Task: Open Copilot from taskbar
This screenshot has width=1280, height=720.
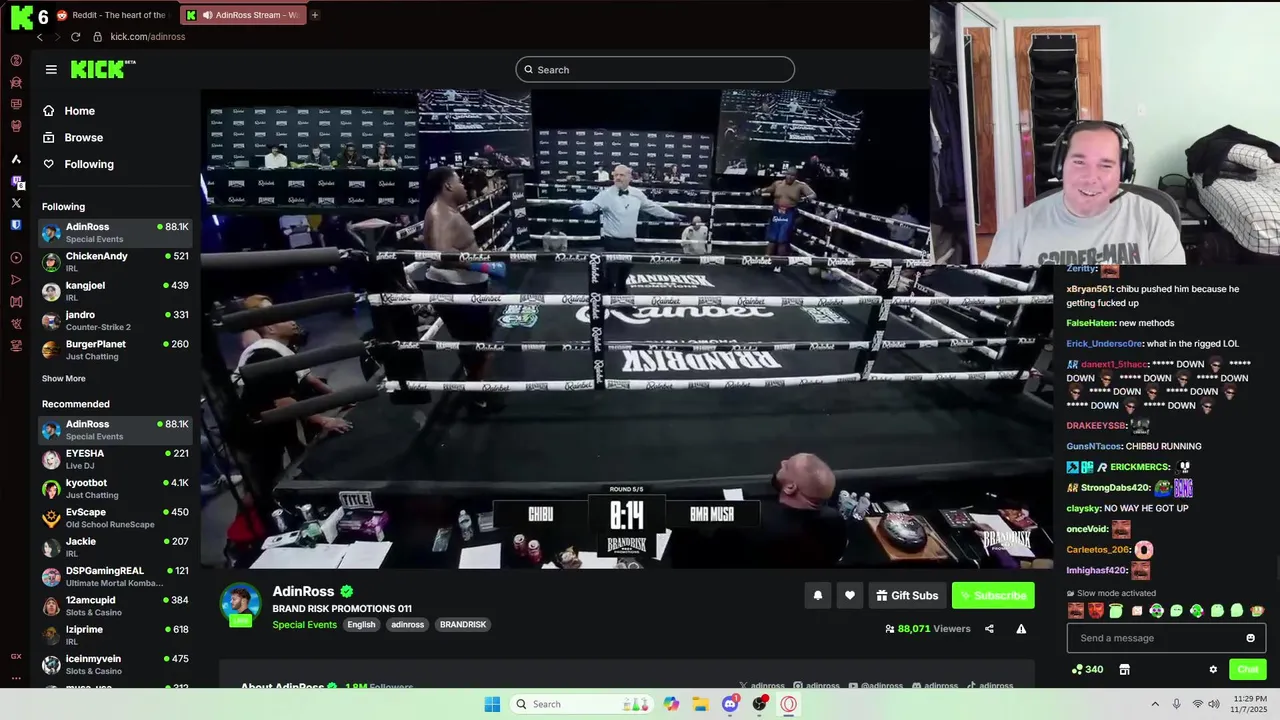Action: click(x=671, y=704)
